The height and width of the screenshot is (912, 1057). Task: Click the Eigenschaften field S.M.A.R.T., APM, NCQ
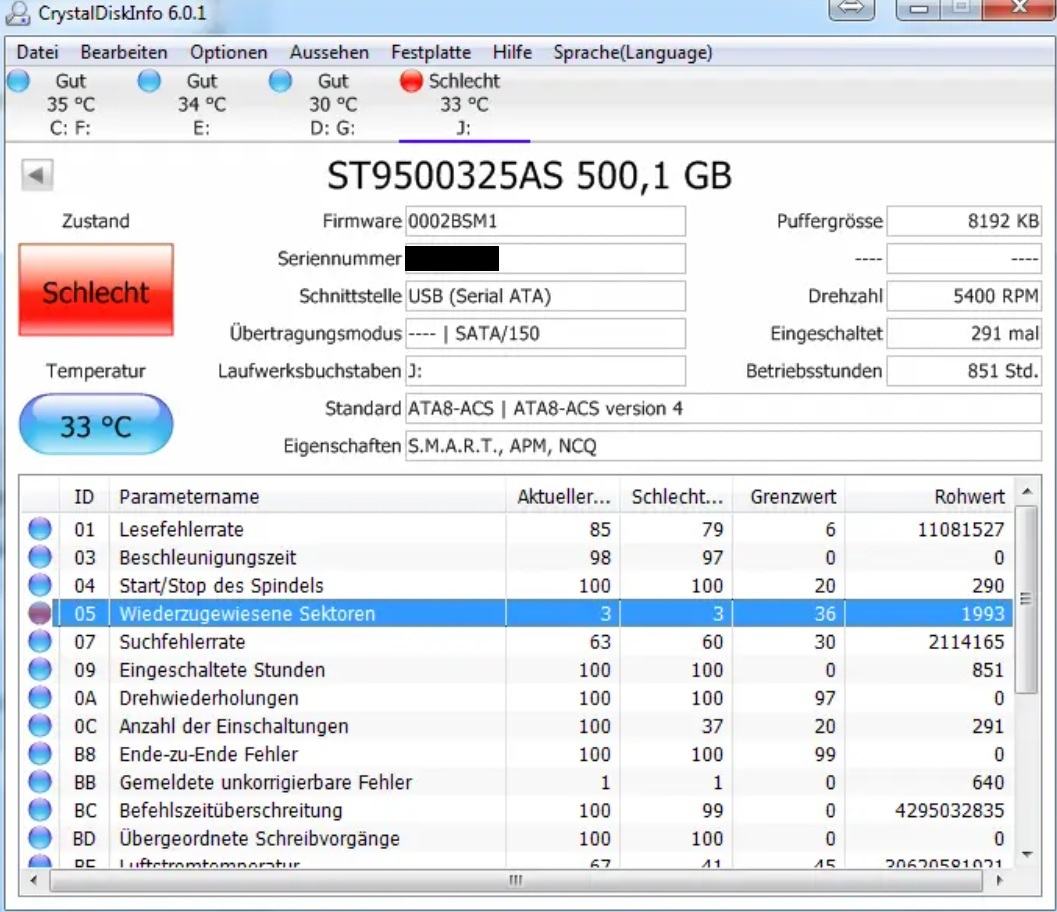[x=723, y=446]
